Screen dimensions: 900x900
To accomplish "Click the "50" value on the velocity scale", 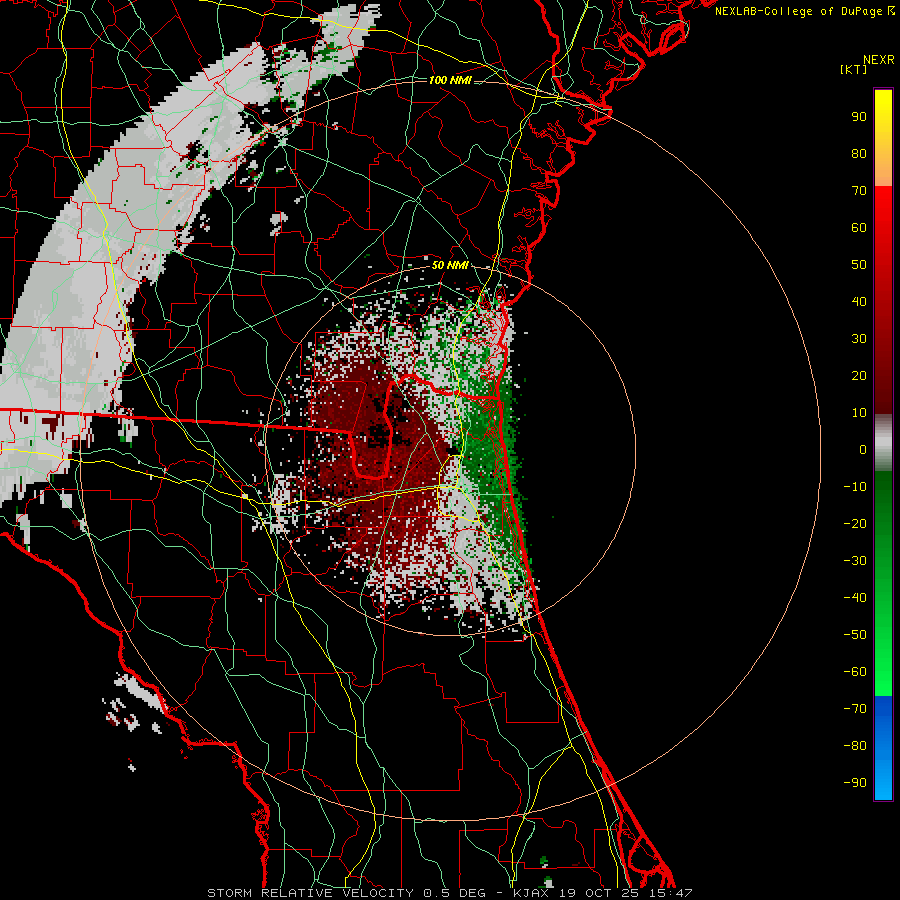I will pyautogui.click(x=859, y=265).
